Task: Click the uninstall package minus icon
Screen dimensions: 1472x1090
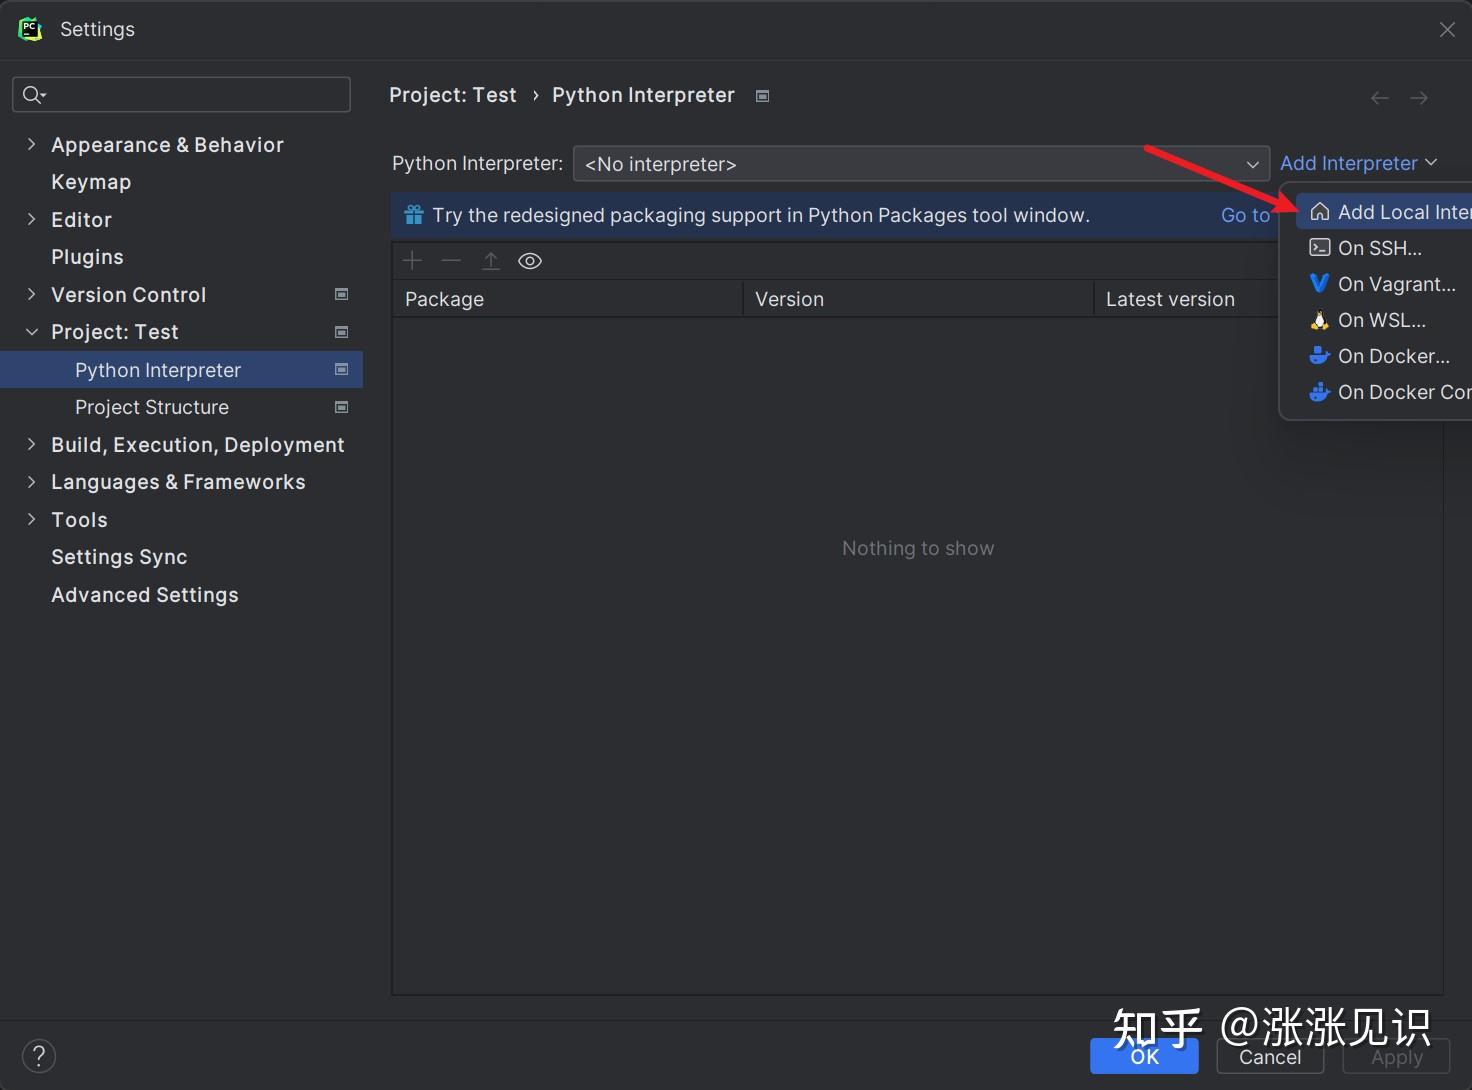Action: pyautogui.click(x=451, y=261)
